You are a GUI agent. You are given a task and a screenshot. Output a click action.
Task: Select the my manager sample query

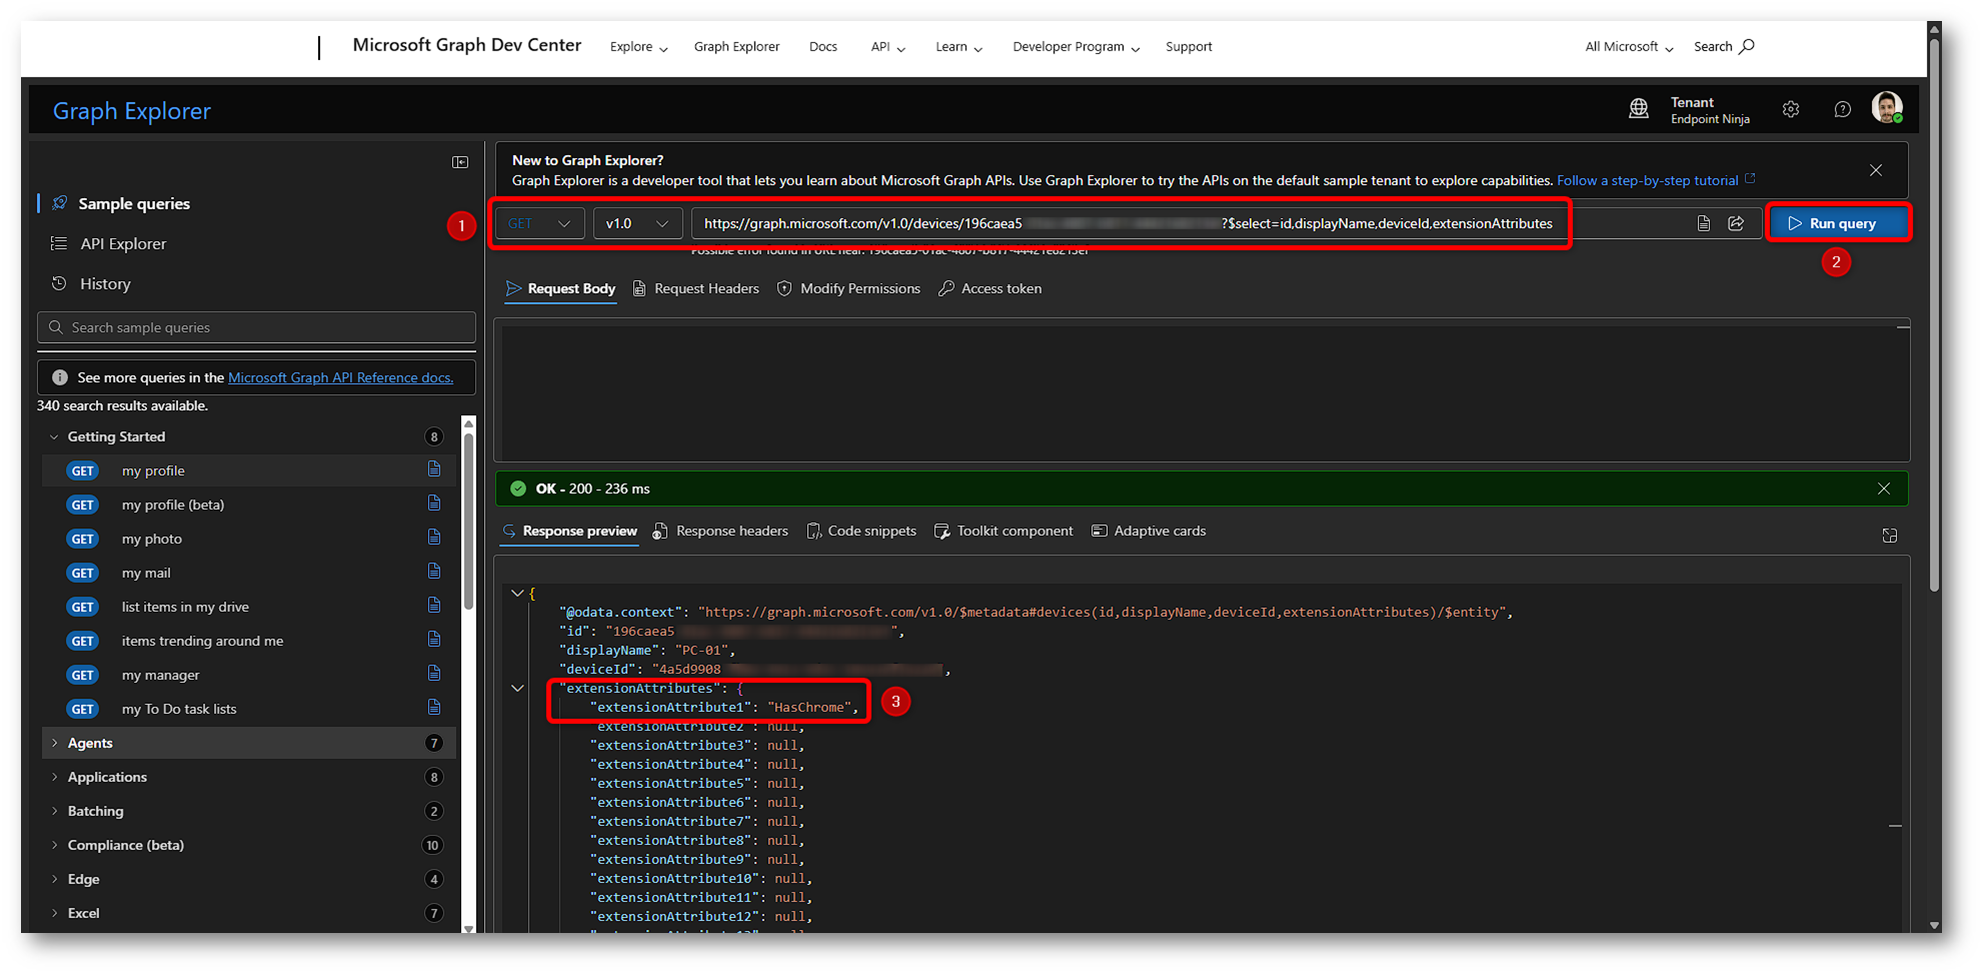tap(160, 675)
